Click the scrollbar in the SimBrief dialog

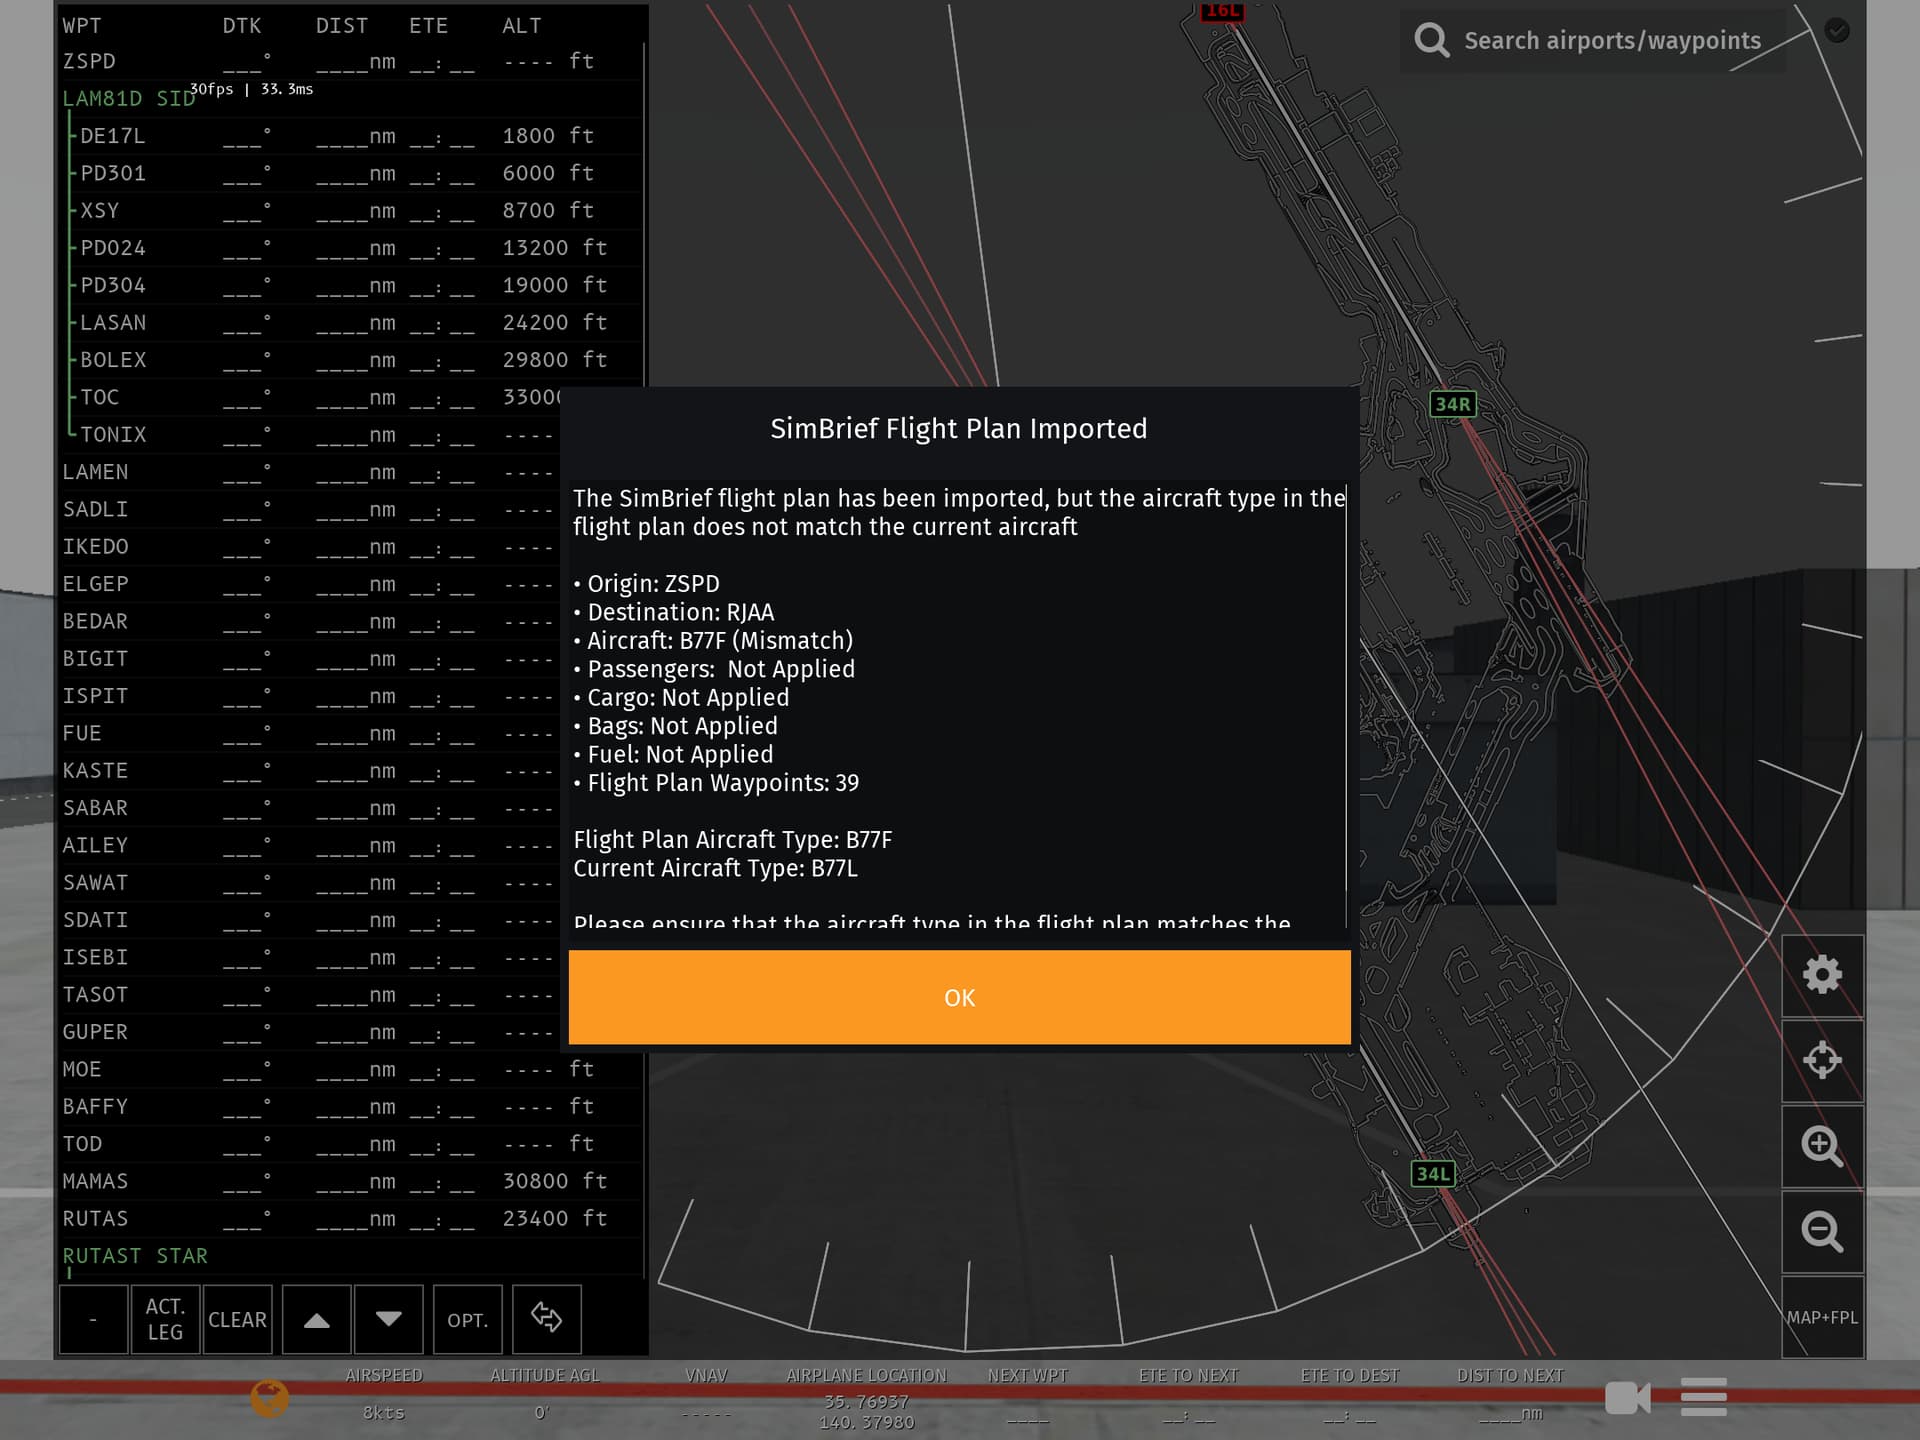(1347, 690)
